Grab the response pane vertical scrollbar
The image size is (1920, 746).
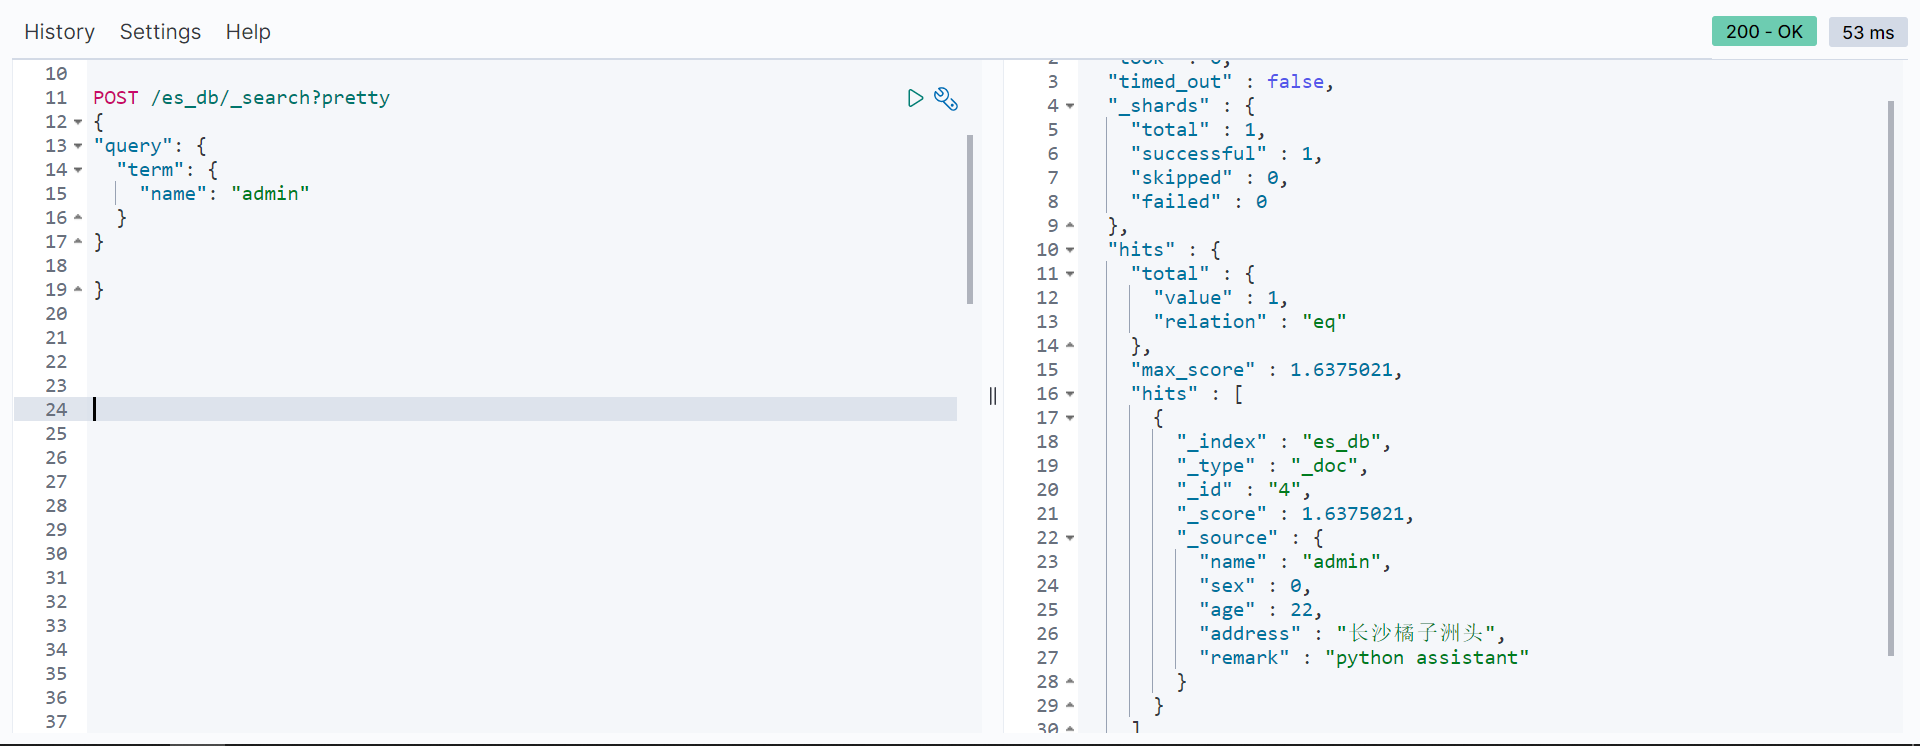click(1891, 378)
